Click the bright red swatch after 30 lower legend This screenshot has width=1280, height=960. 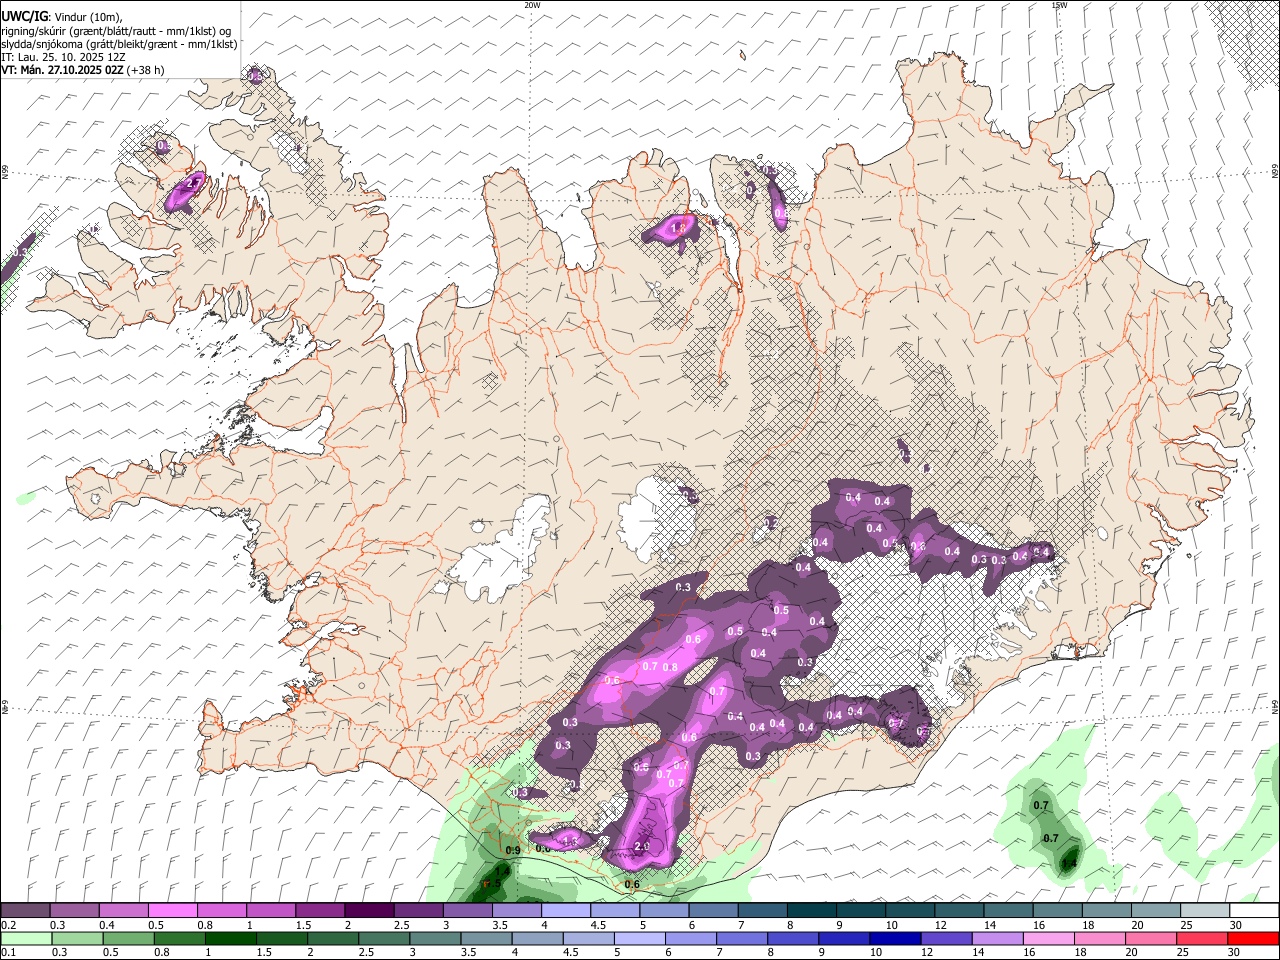(x=1252, y=939)
